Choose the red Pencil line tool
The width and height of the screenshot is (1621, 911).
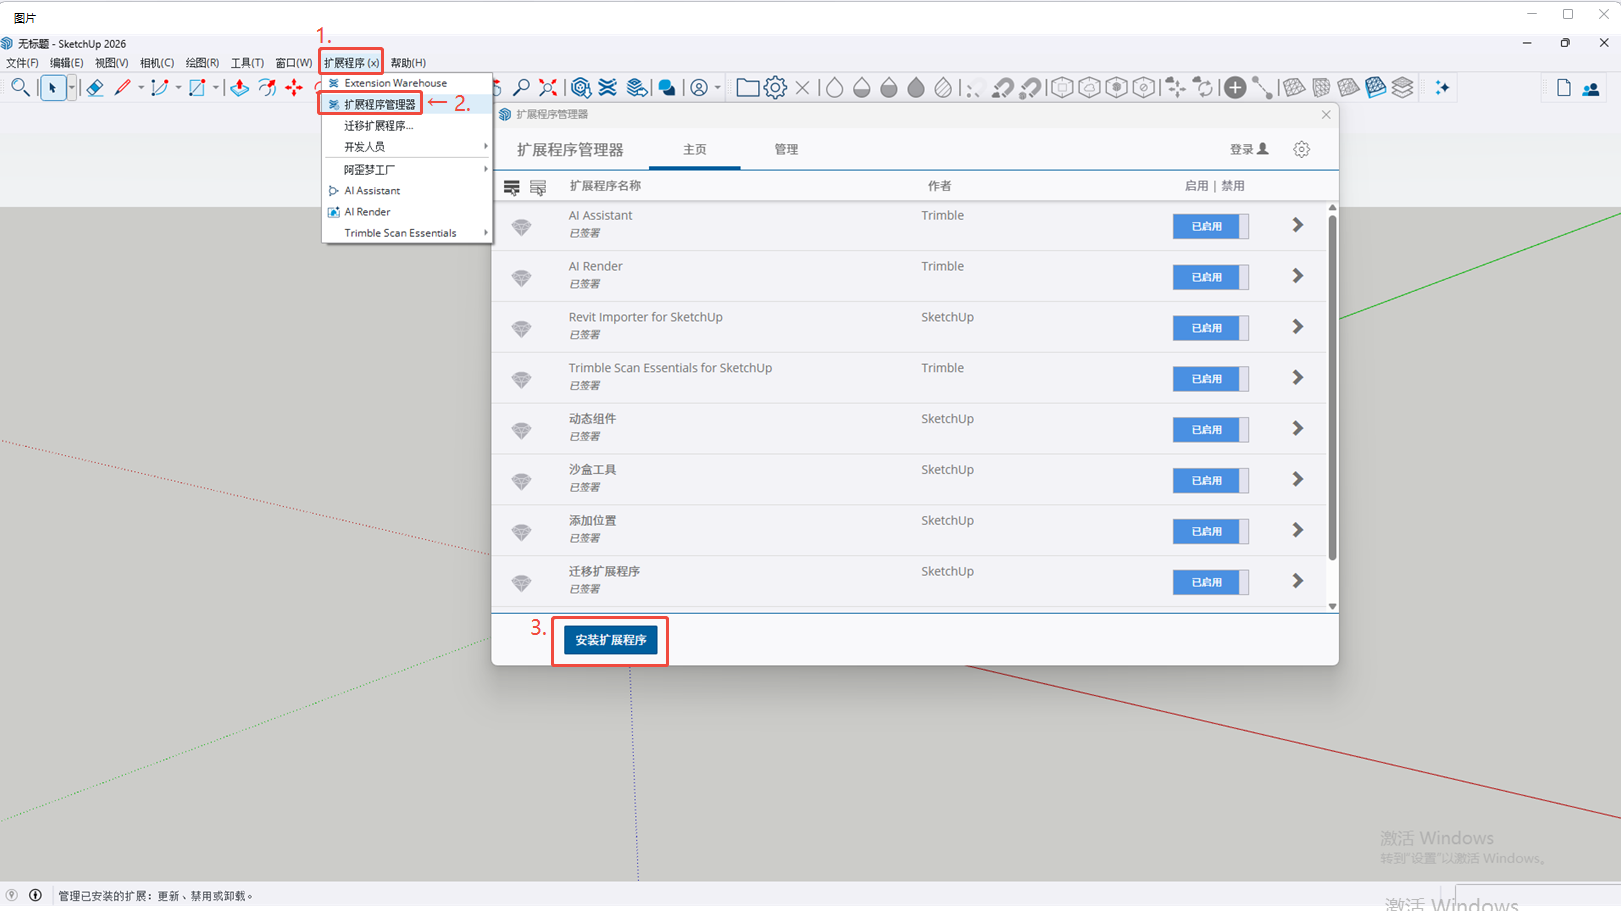click(x=123, y=88)
